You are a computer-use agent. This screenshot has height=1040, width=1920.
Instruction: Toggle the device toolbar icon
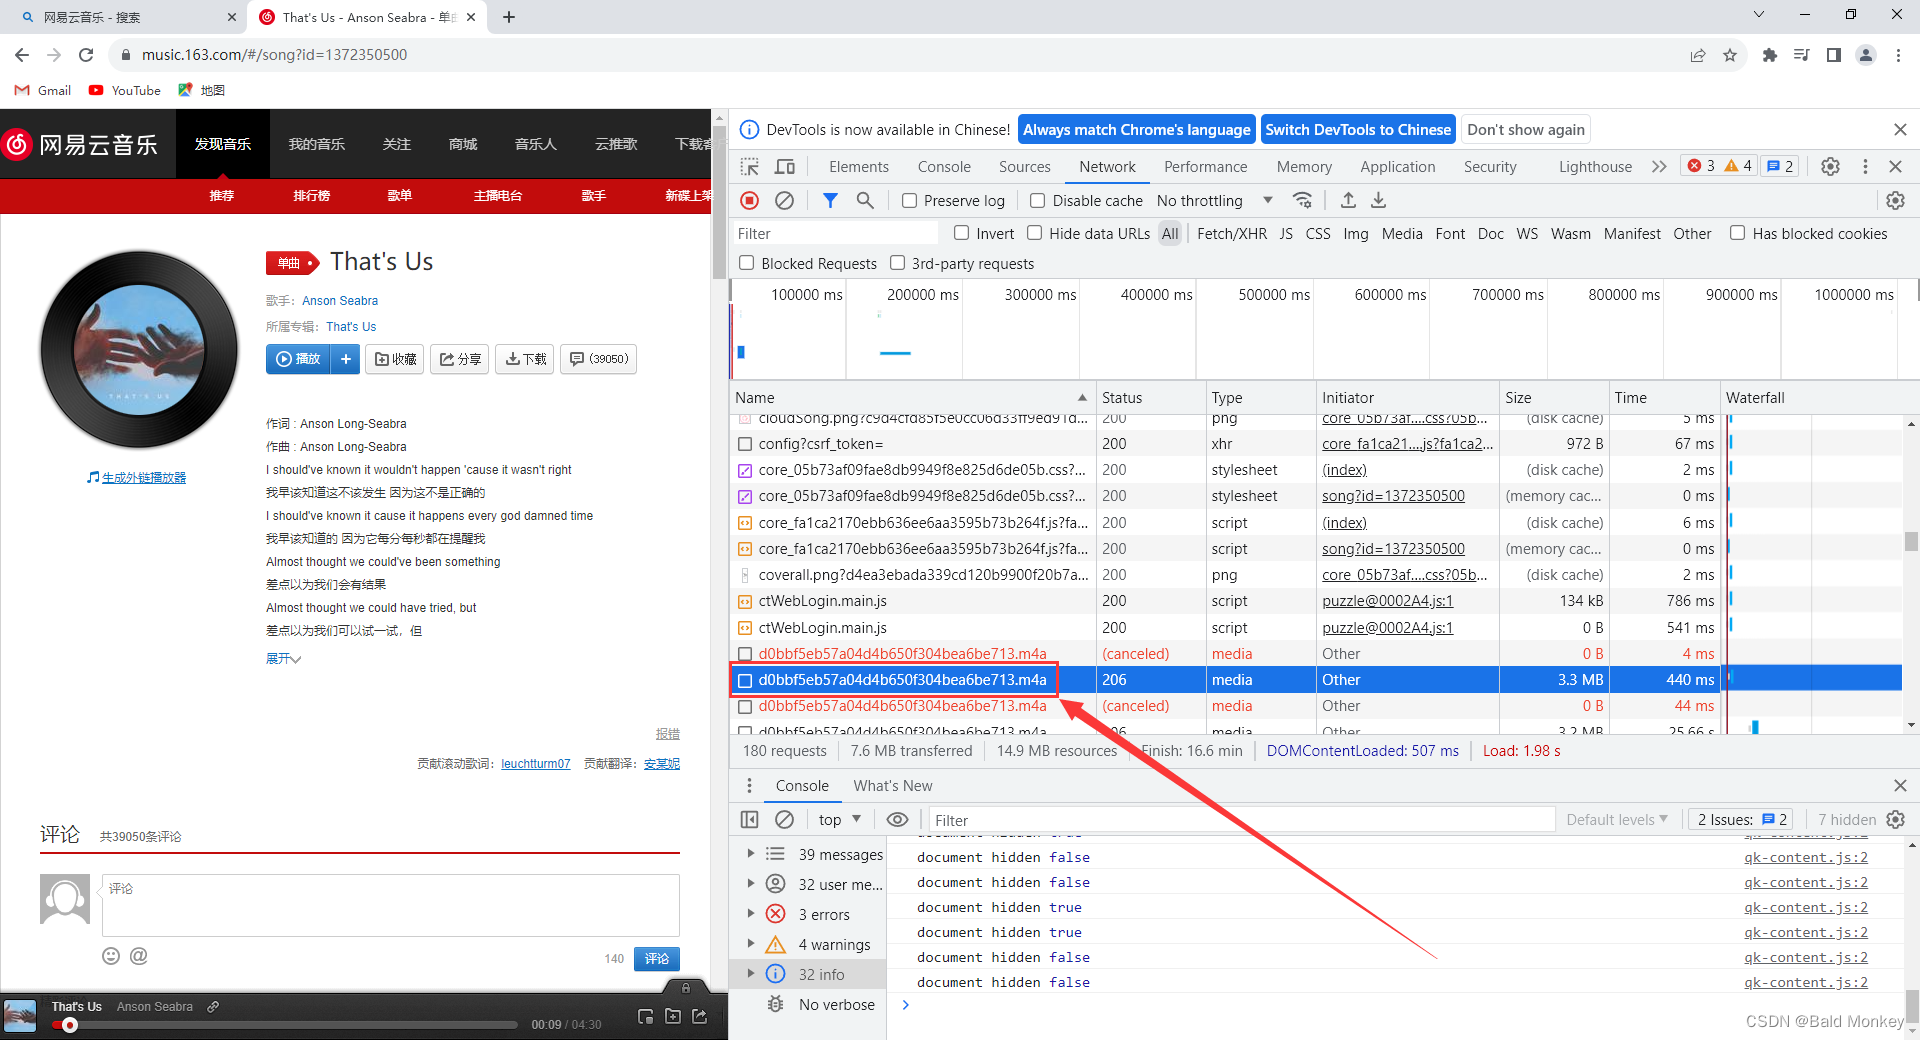[x=785, y=167]
